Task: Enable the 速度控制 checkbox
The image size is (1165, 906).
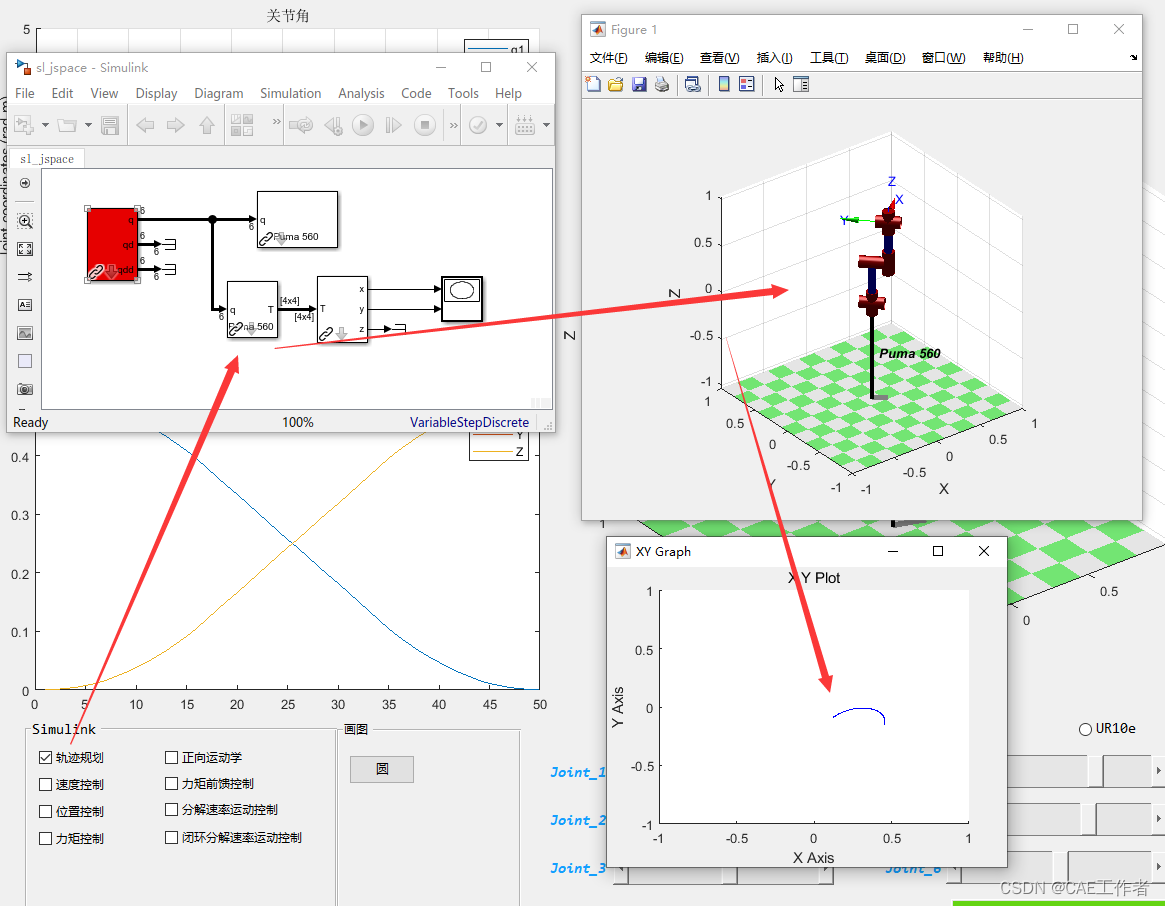Action: pos(45,784)
